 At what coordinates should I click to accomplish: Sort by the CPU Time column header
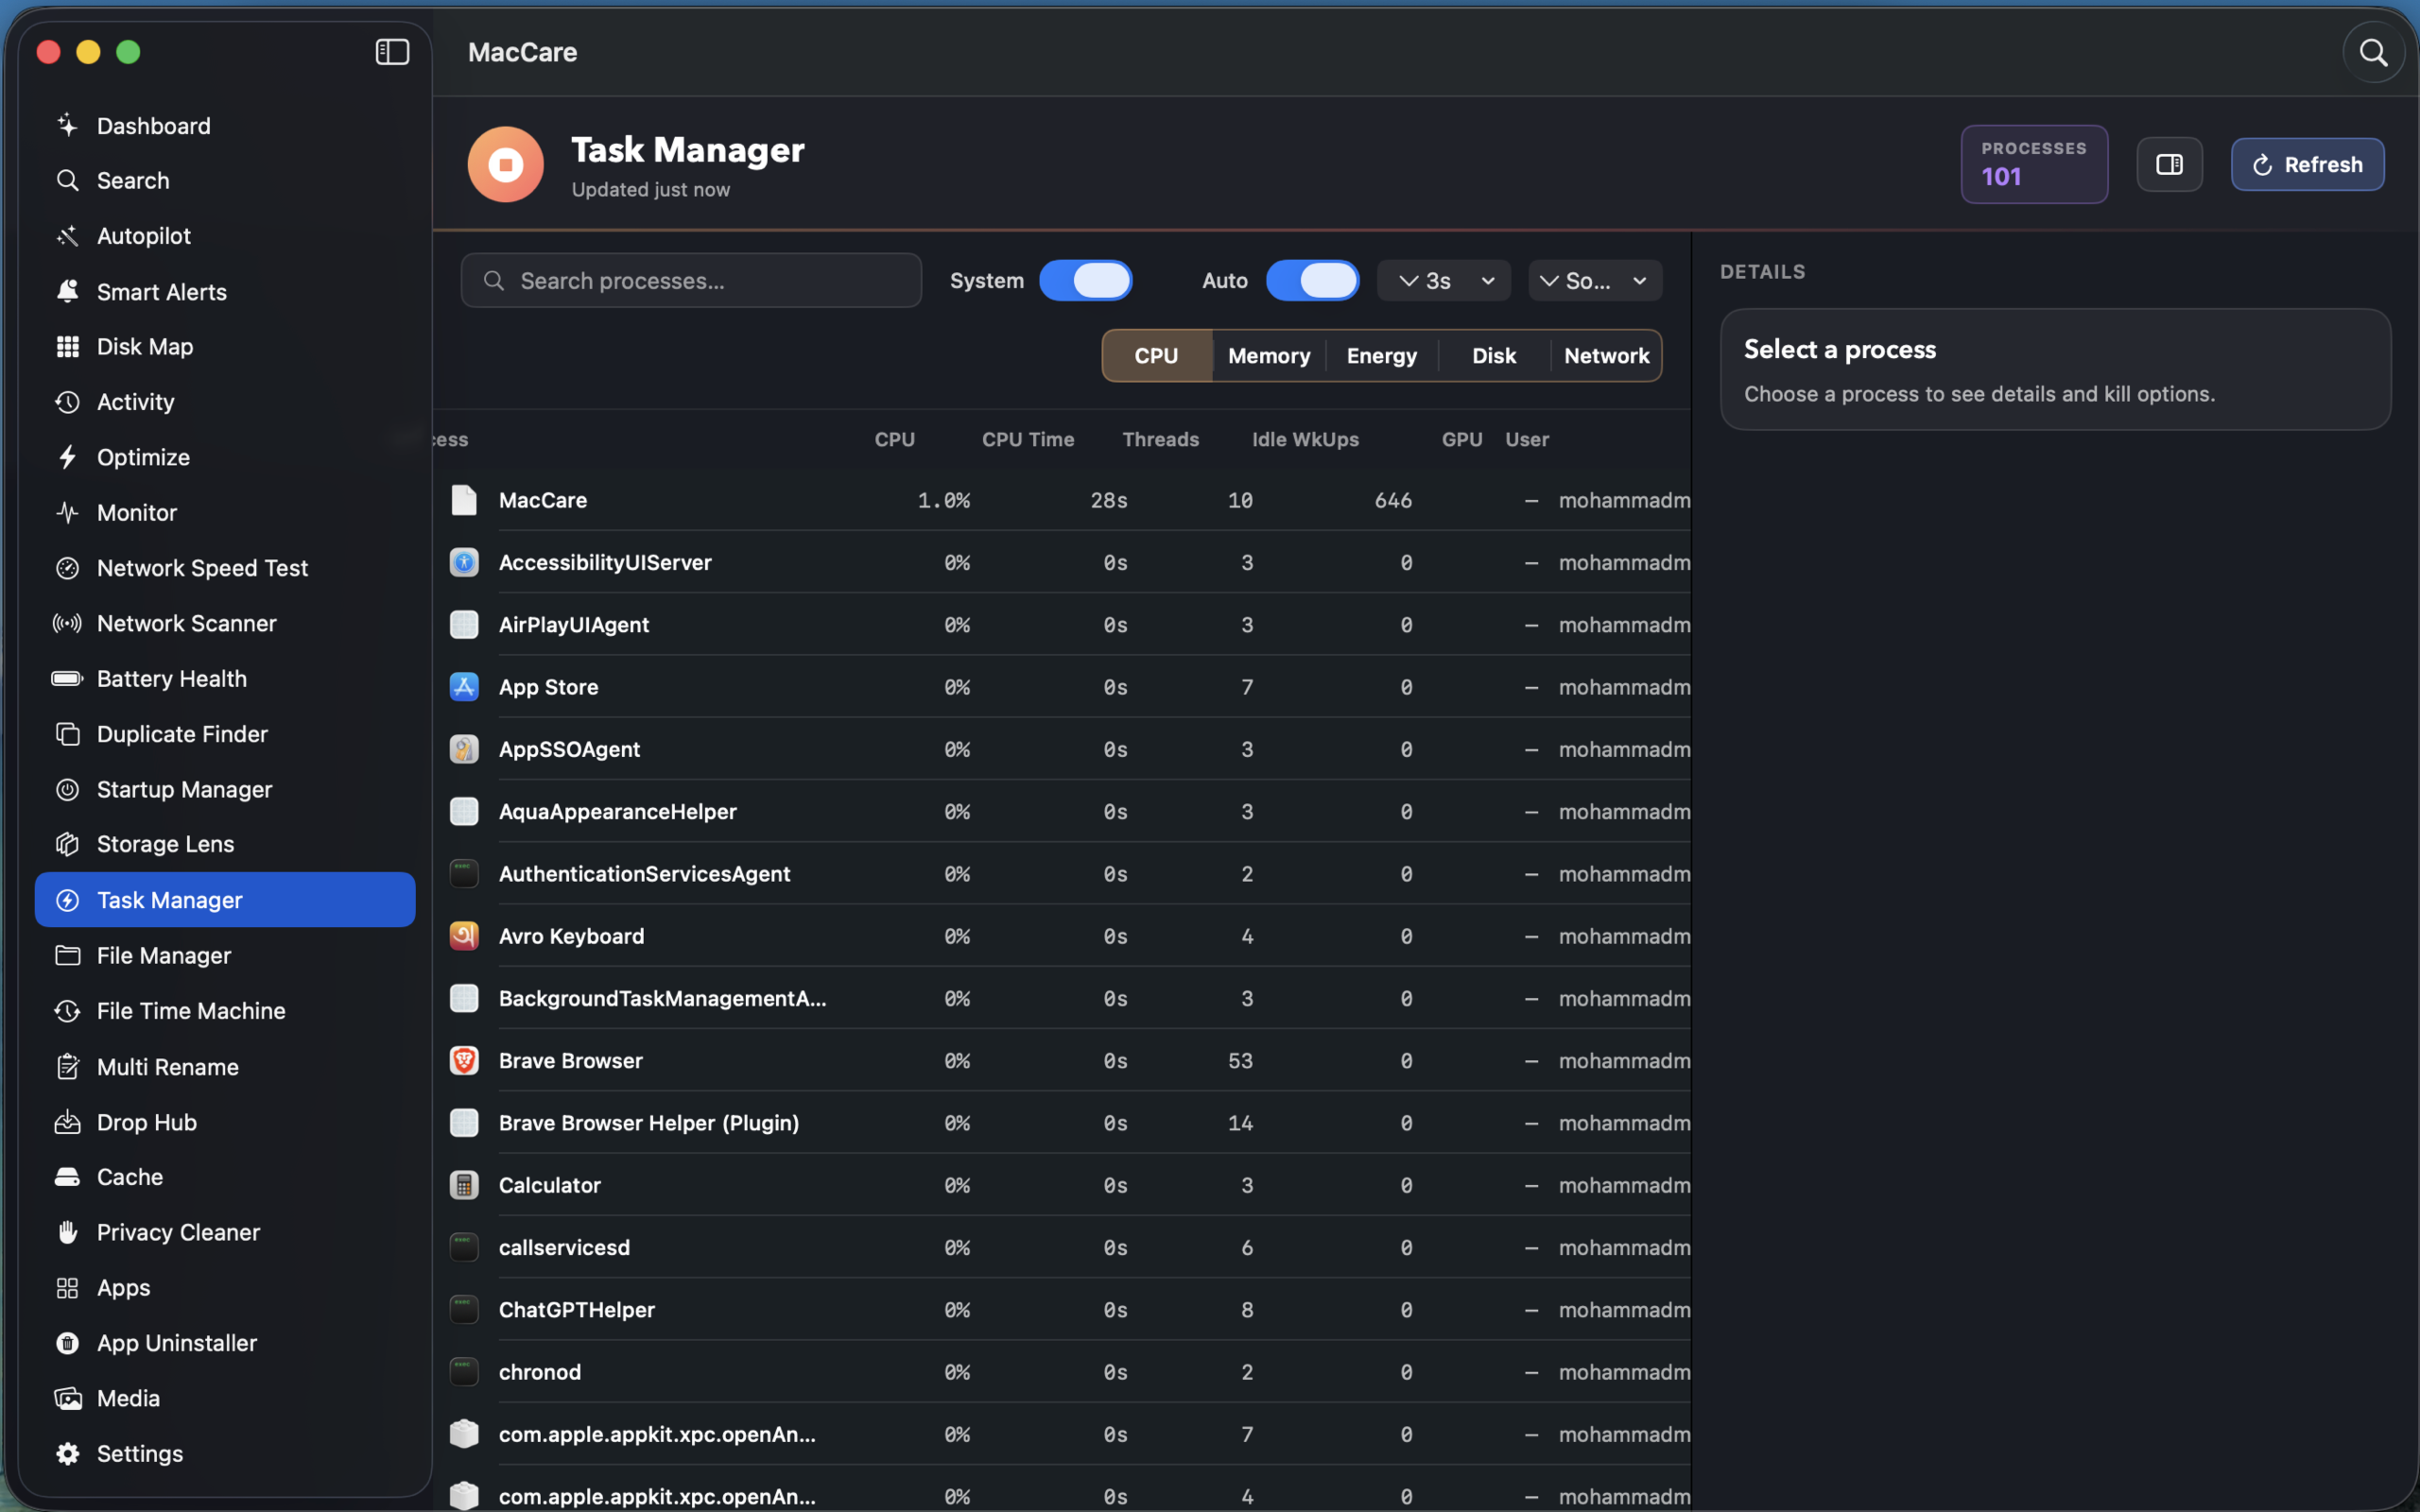1027,439
